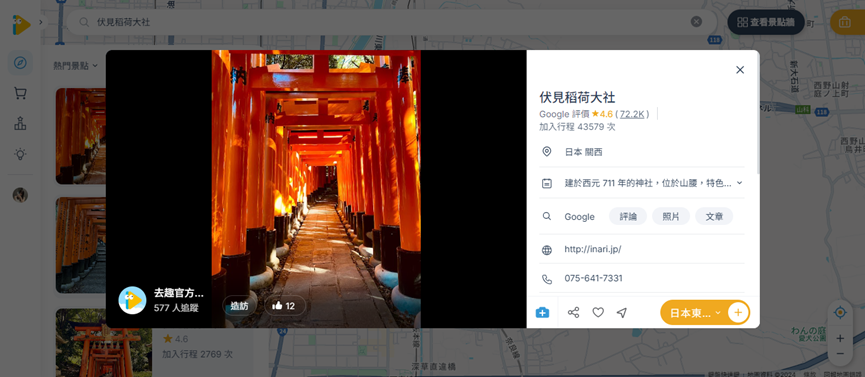
Task: Open the compass explore sidebar icon
Action: 20,63
